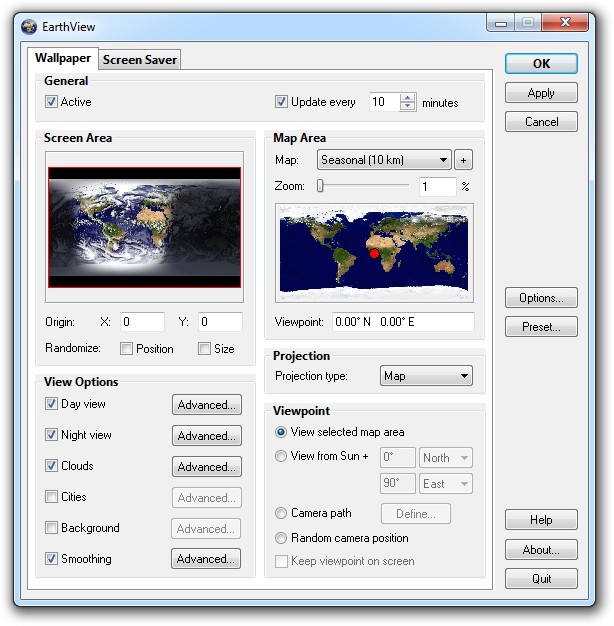Select View from Sun radio button
Image resolution: width=614 pixels, height=626 pixels.
tap(281, 456)
